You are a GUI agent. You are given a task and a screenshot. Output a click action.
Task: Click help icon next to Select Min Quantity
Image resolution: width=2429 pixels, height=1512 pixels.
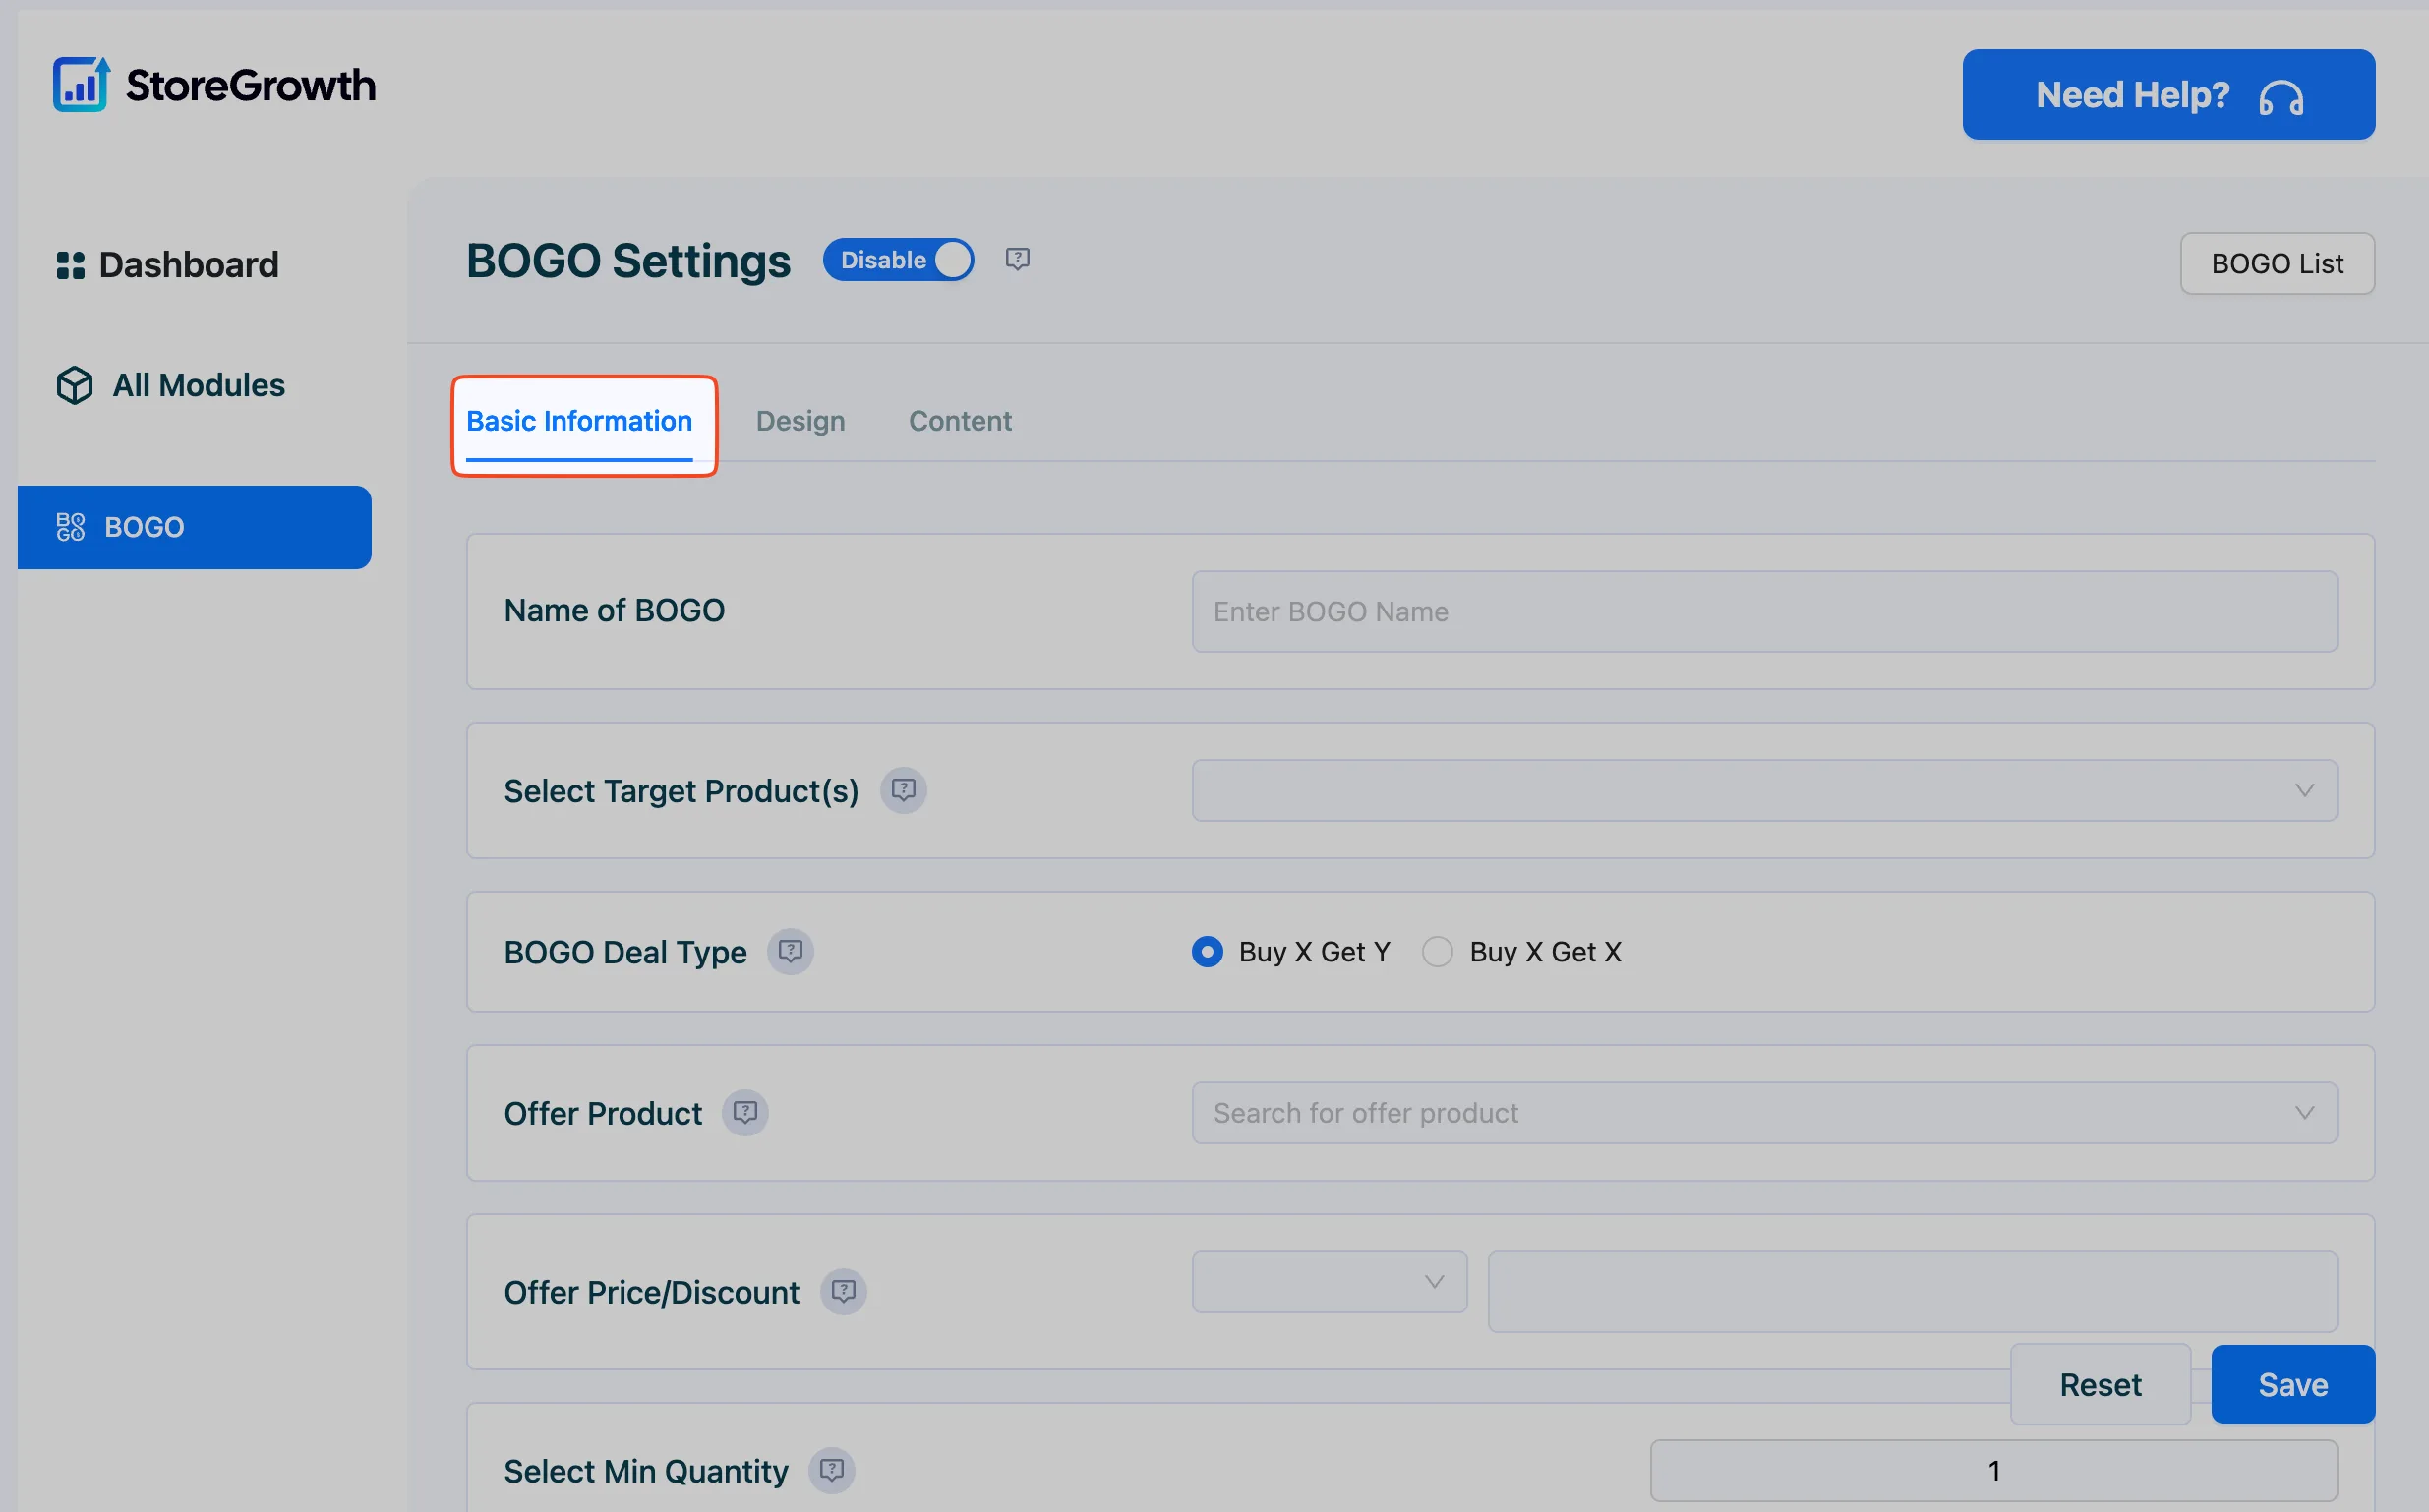click(x=831, y=1470)
